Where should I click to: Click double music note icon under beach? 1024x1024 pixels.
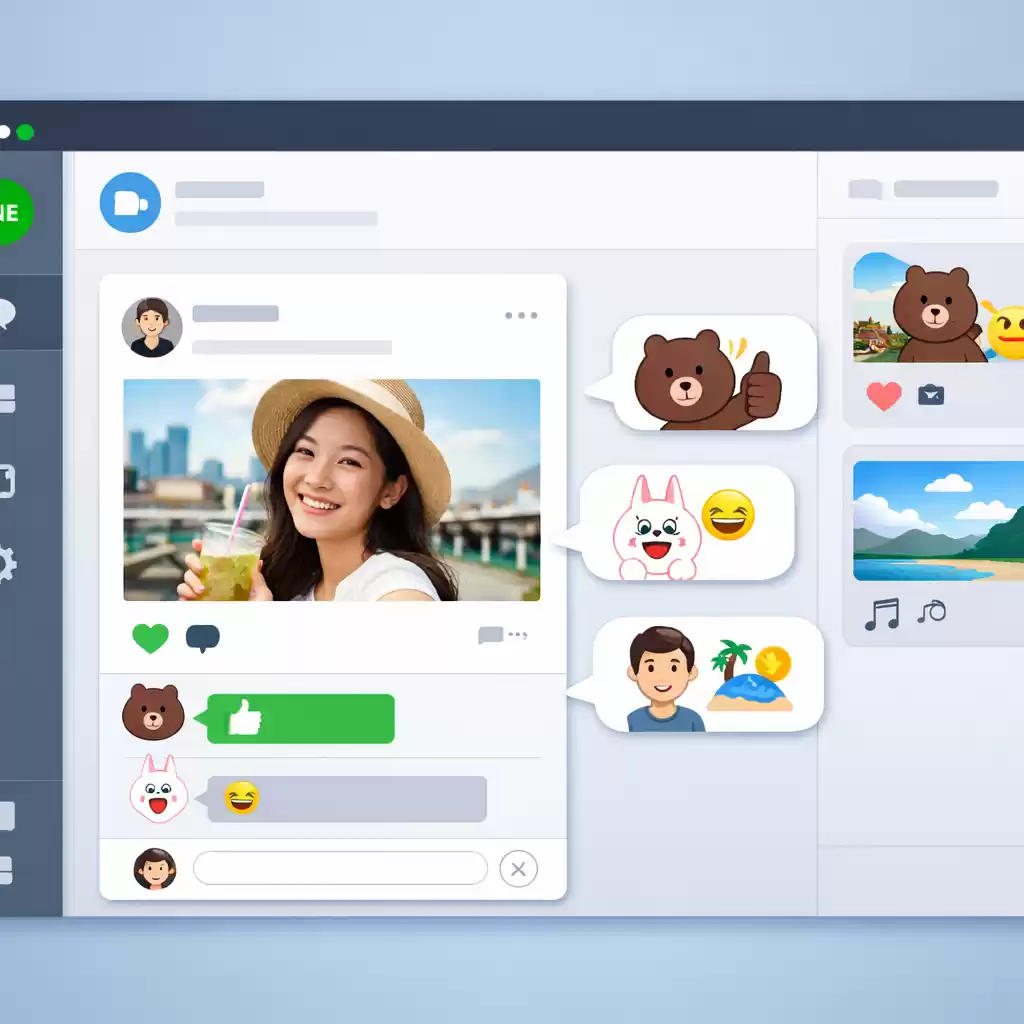point(882,615)
